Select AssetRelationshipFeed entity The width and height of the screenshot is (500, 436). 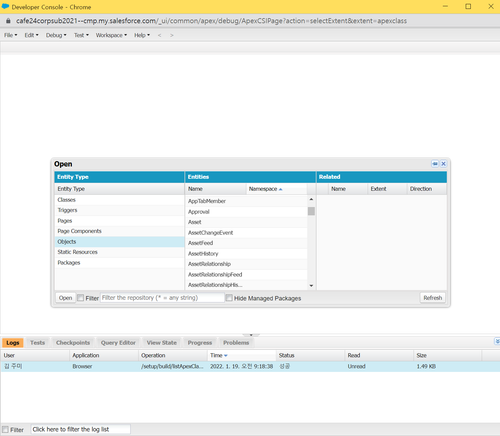pos(246,275)
